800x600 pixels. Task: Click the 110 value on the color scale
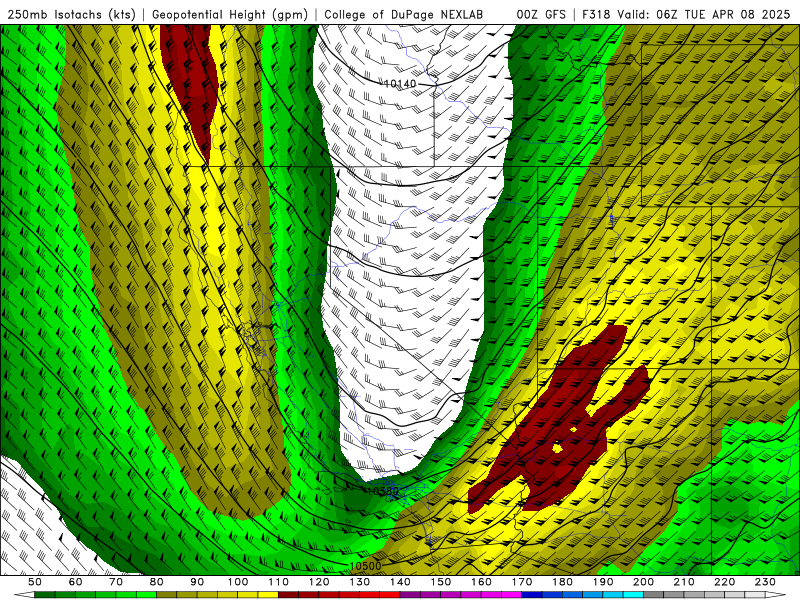tap(279, 582)
